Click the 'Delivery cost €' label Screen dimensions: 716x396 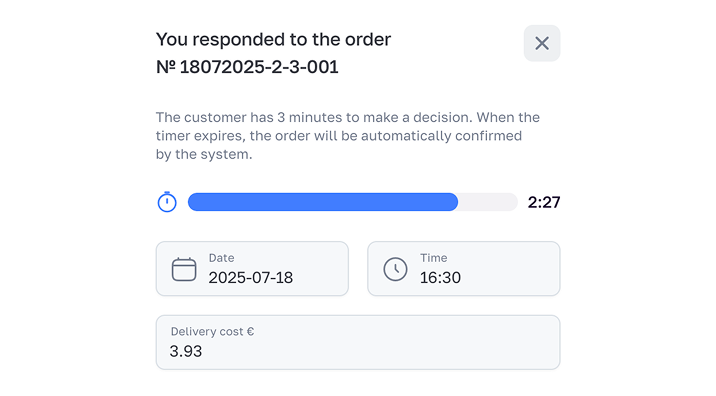(x=212, y=332)
